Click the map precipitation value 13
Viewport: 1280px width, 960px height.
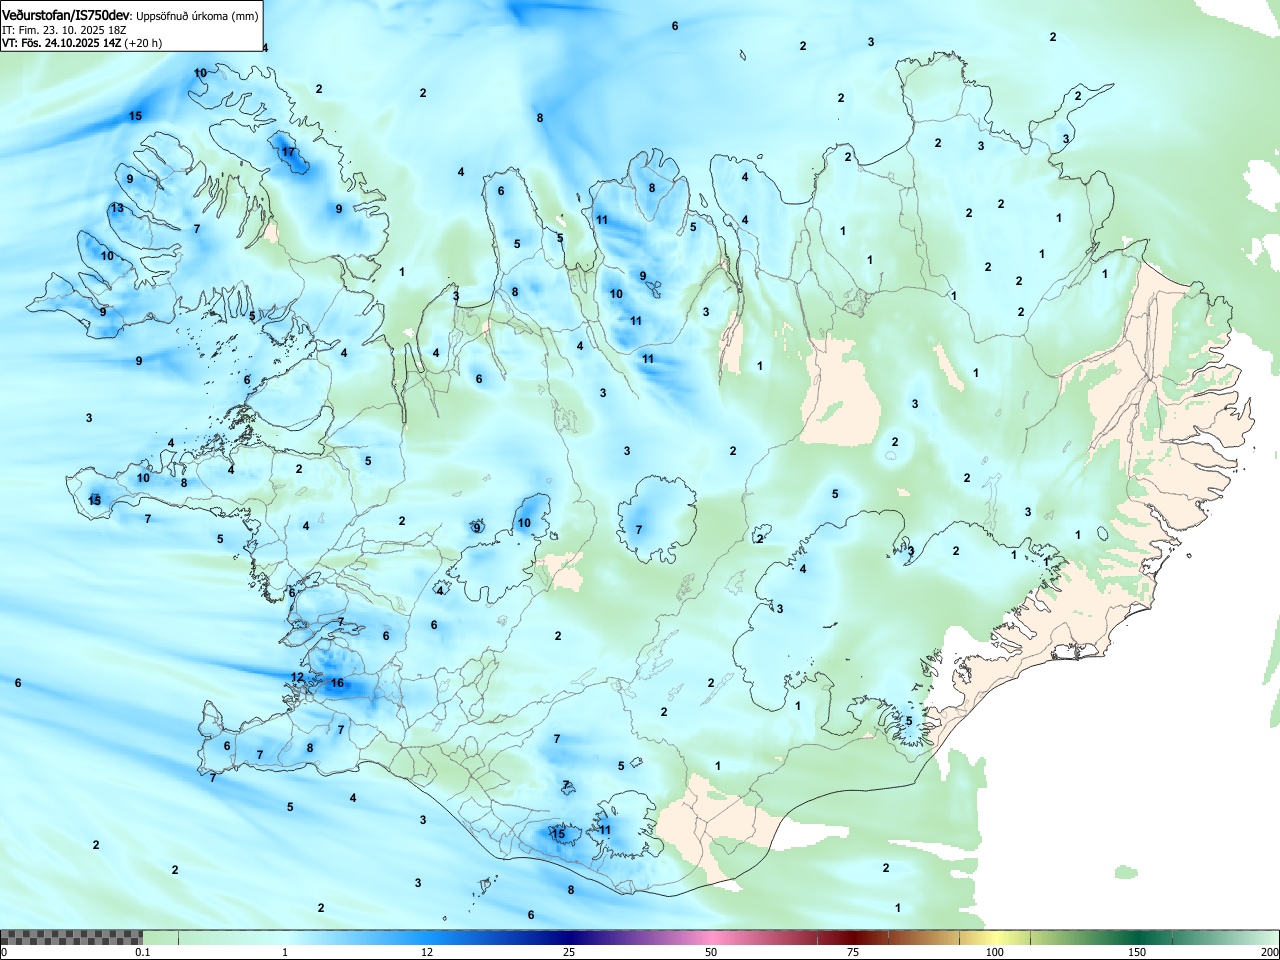tap(117, 208)
